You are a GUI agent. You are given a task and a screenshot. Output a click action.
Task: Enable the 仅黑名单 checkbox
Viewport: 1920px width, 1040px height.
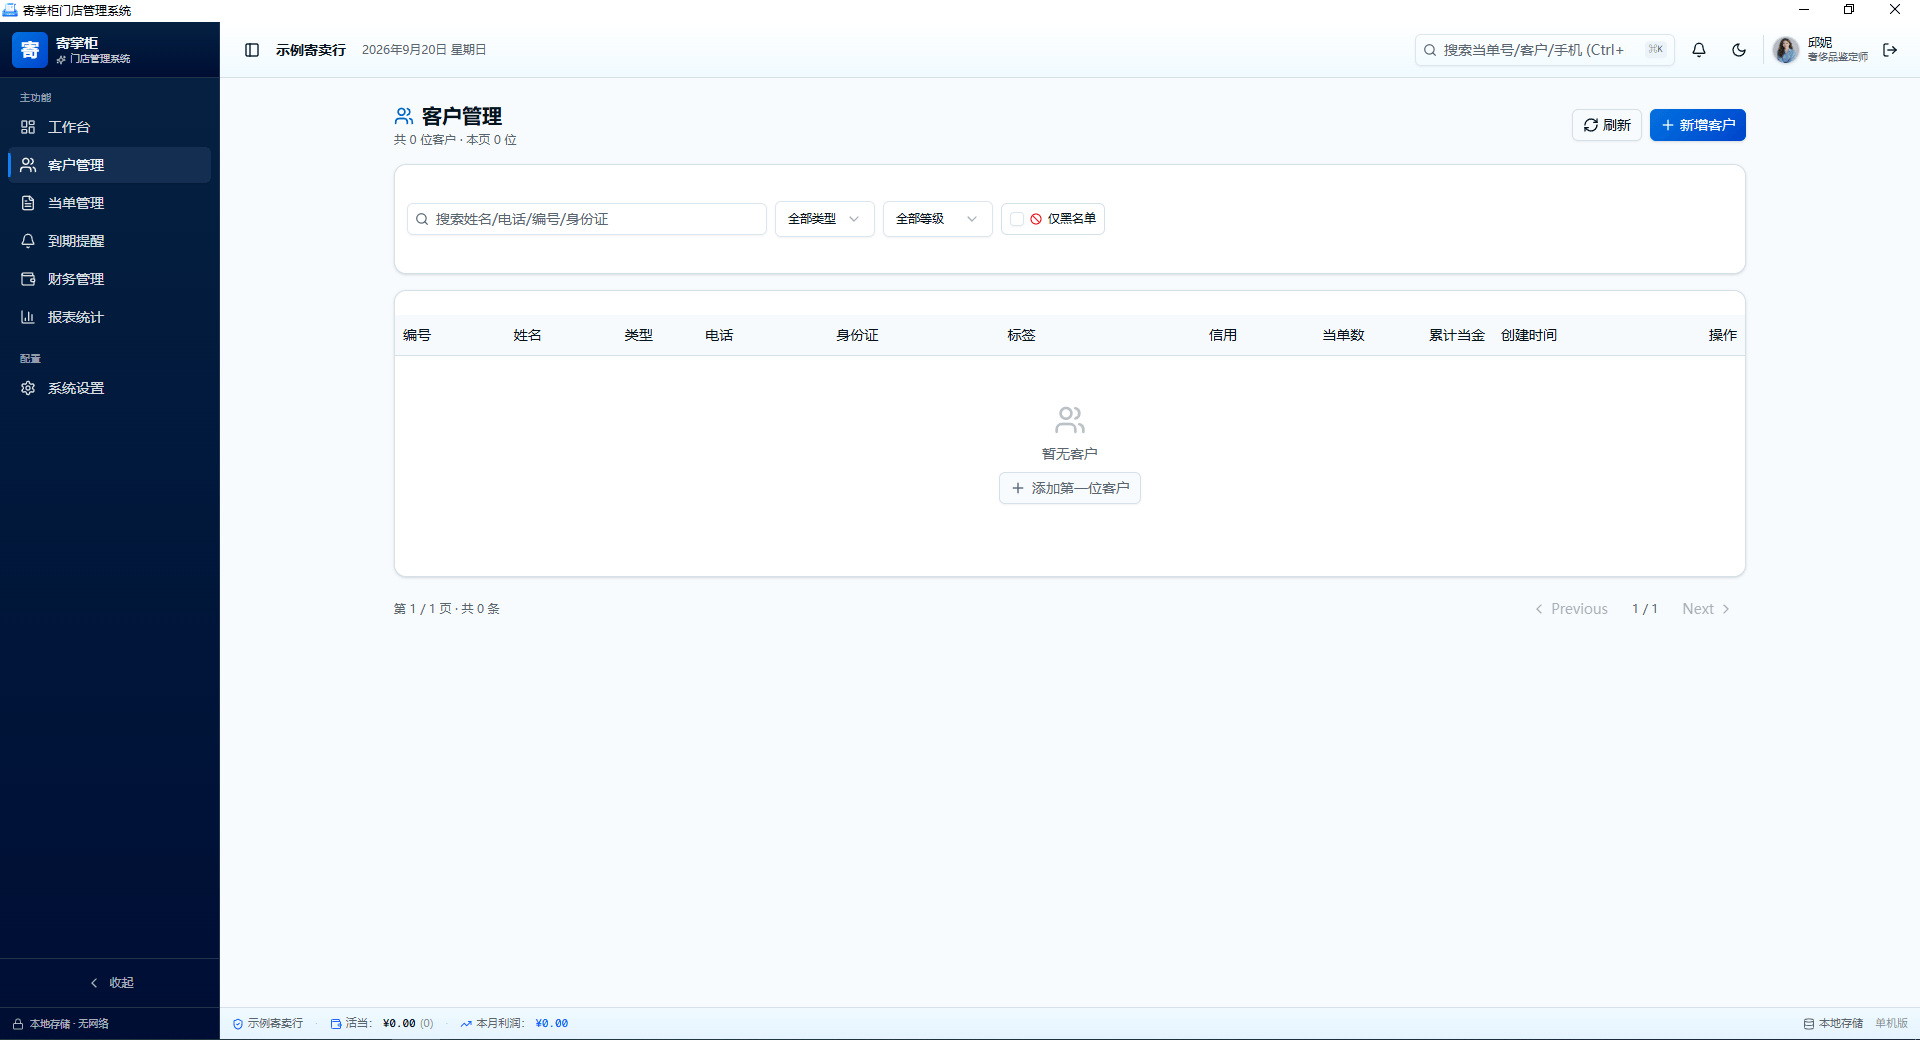(x=1017, y=219)
